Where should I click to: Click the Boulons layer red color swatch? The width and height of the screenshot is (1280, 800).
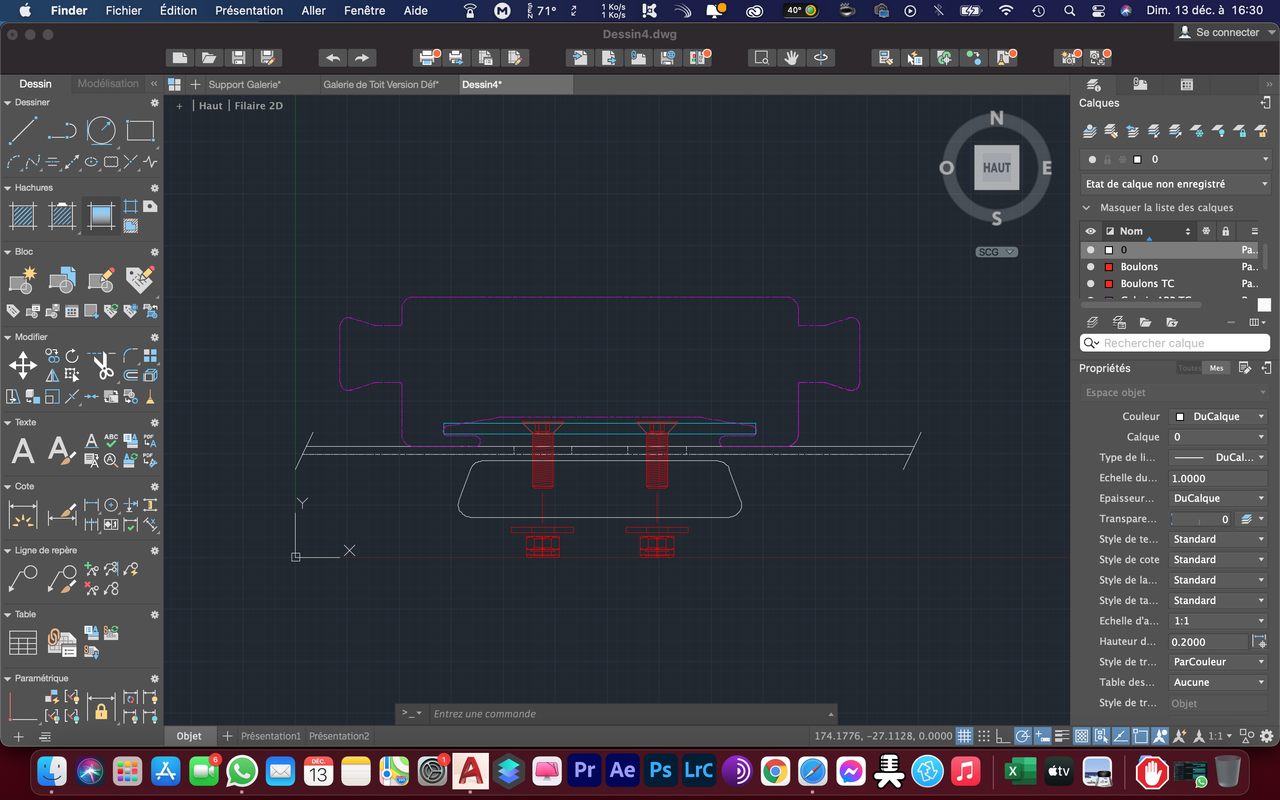pos(1109,267)
